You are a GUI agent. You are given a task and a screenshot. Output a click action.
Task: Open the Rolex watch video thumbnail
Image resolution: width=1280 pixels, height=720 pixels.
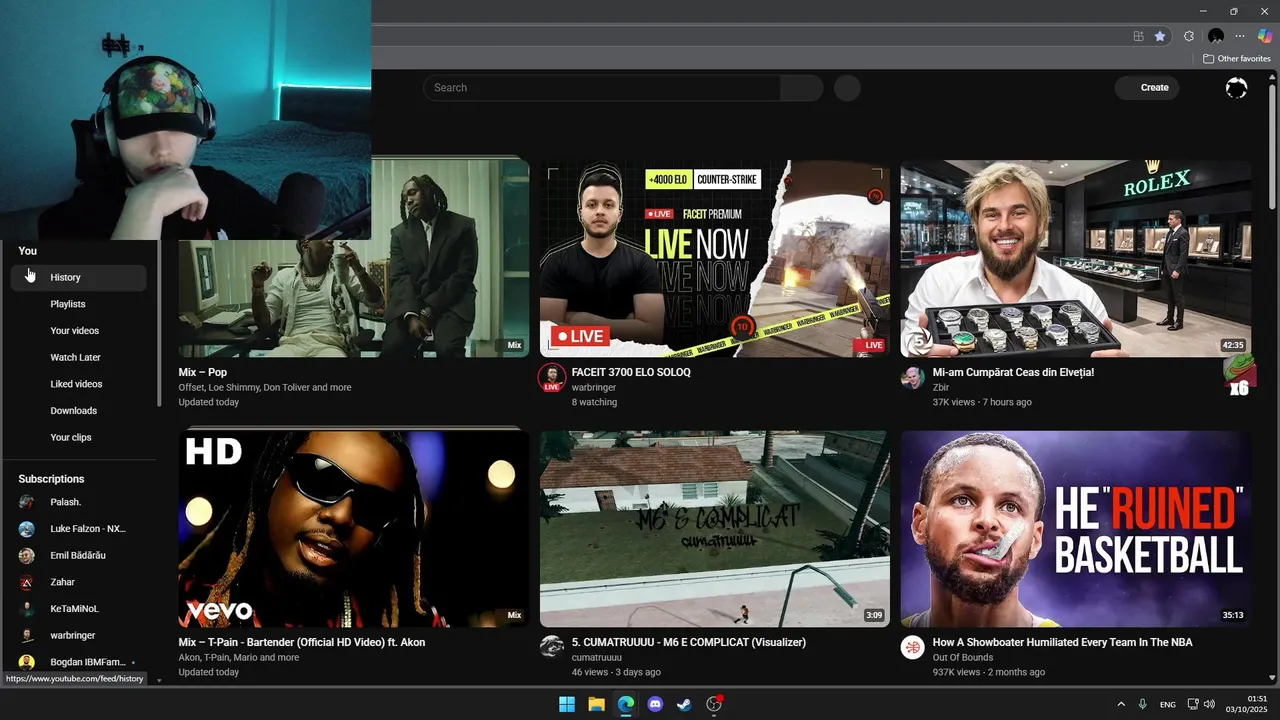(x=1076, y=258)
